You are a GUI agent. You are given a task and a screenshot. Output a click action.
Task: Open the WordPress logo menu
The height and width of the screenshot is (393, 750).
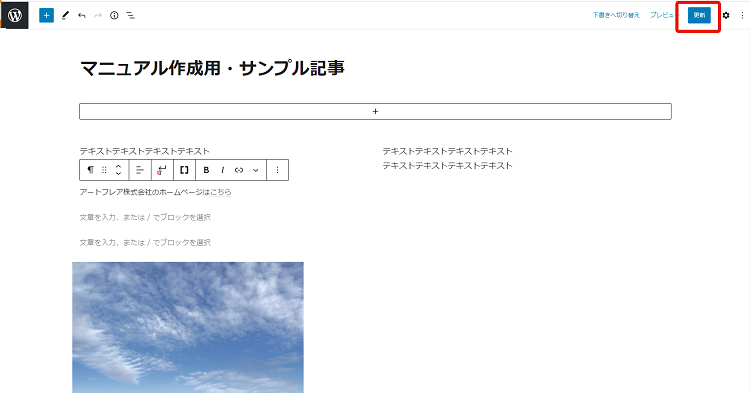click(14, 15)
